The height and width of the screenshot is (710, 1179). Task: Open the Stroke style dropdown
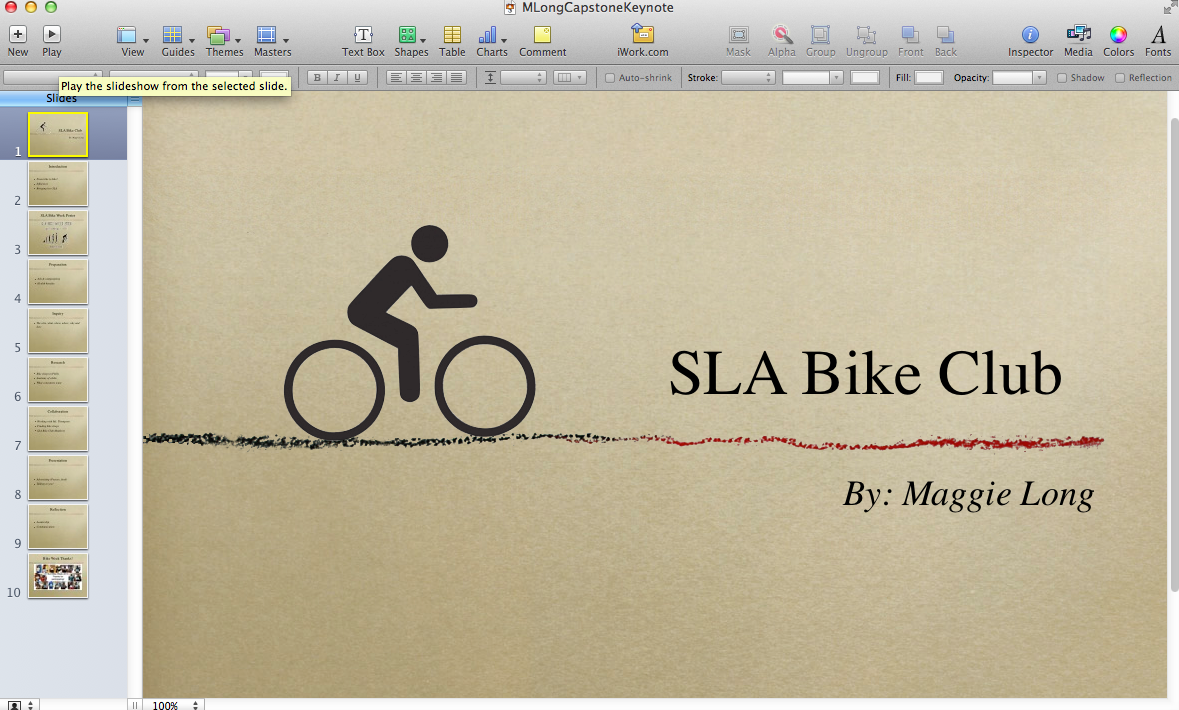point(748,78)
